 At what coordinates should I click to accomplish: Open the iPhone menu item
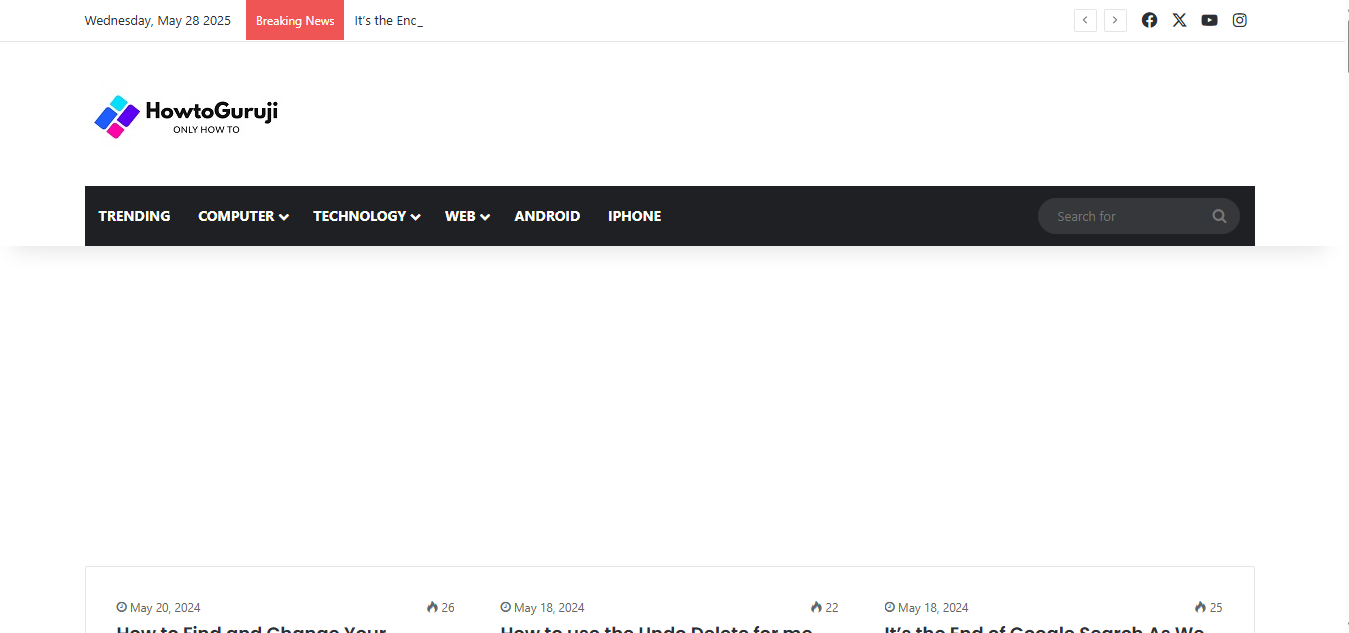point(634,216)
